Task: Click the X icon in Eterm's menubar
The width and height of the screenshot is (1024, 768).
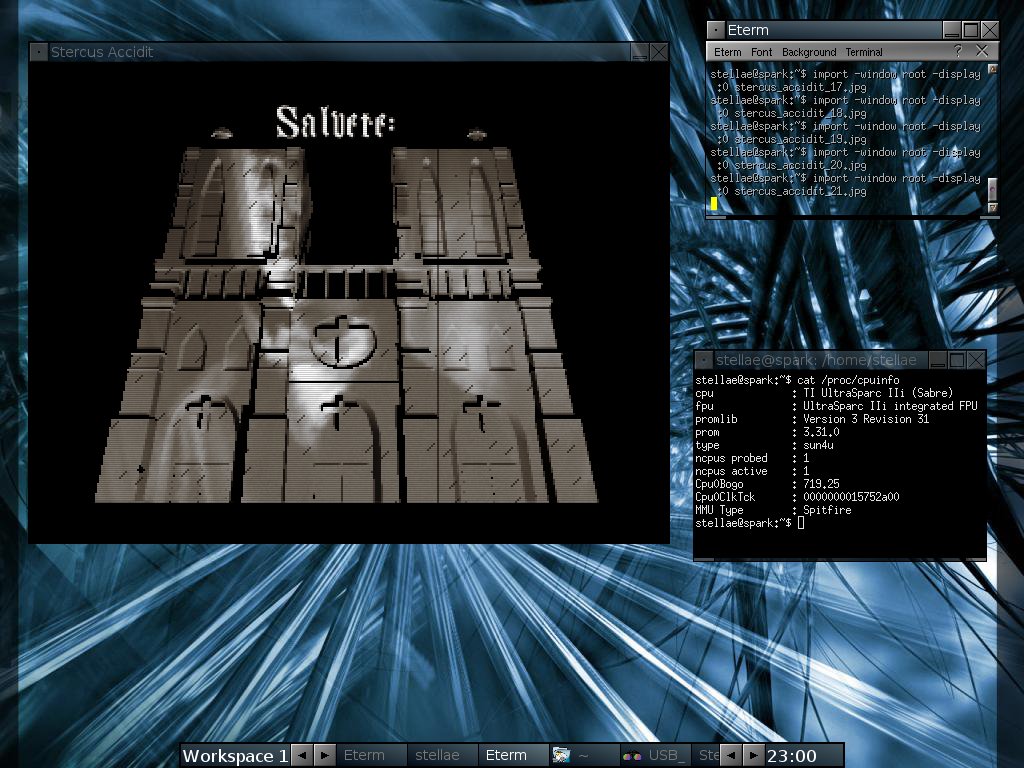Action: click(982, 51)
